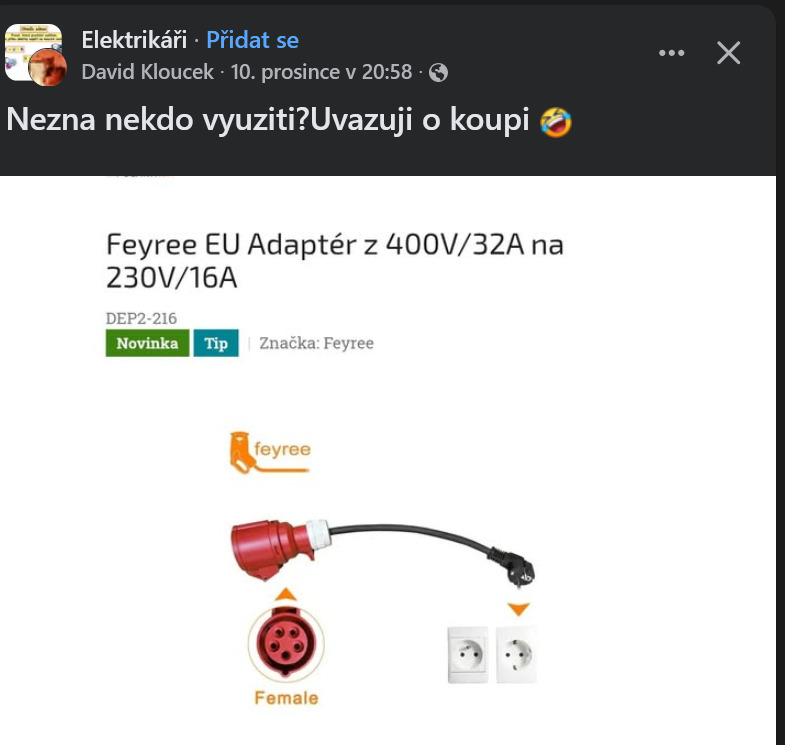Click the Značka: Feyree brand label
The height and width of the screenshot is (745, 785).
316,343
